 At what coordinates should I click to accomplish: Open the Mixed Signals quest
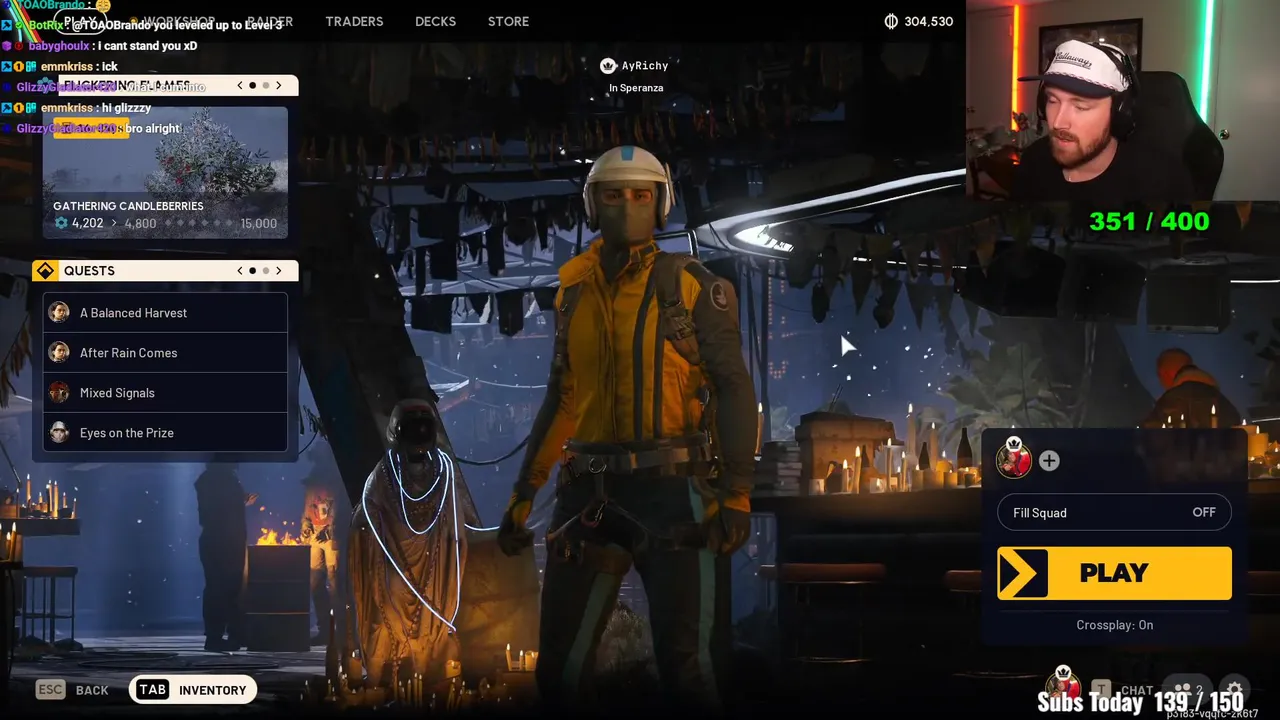click(165, 393)
